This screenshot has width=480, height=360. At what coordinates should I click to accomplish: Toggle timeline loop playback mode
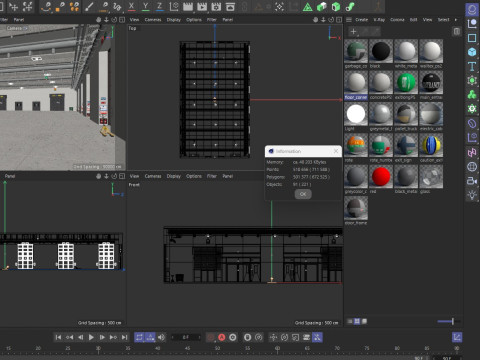(x=139, y=337)
